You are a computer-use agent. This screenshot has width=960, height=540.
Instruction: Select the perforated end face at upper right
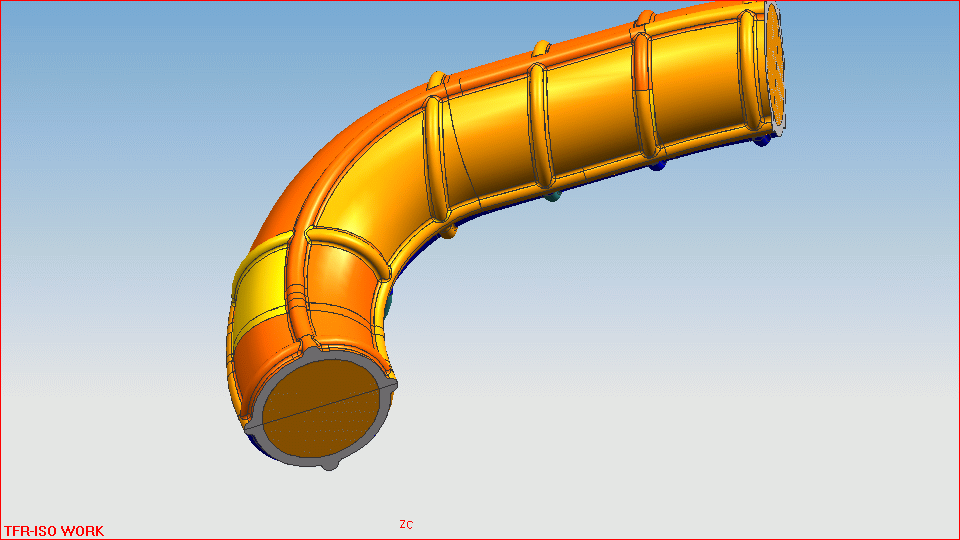[x=775, y=66]
